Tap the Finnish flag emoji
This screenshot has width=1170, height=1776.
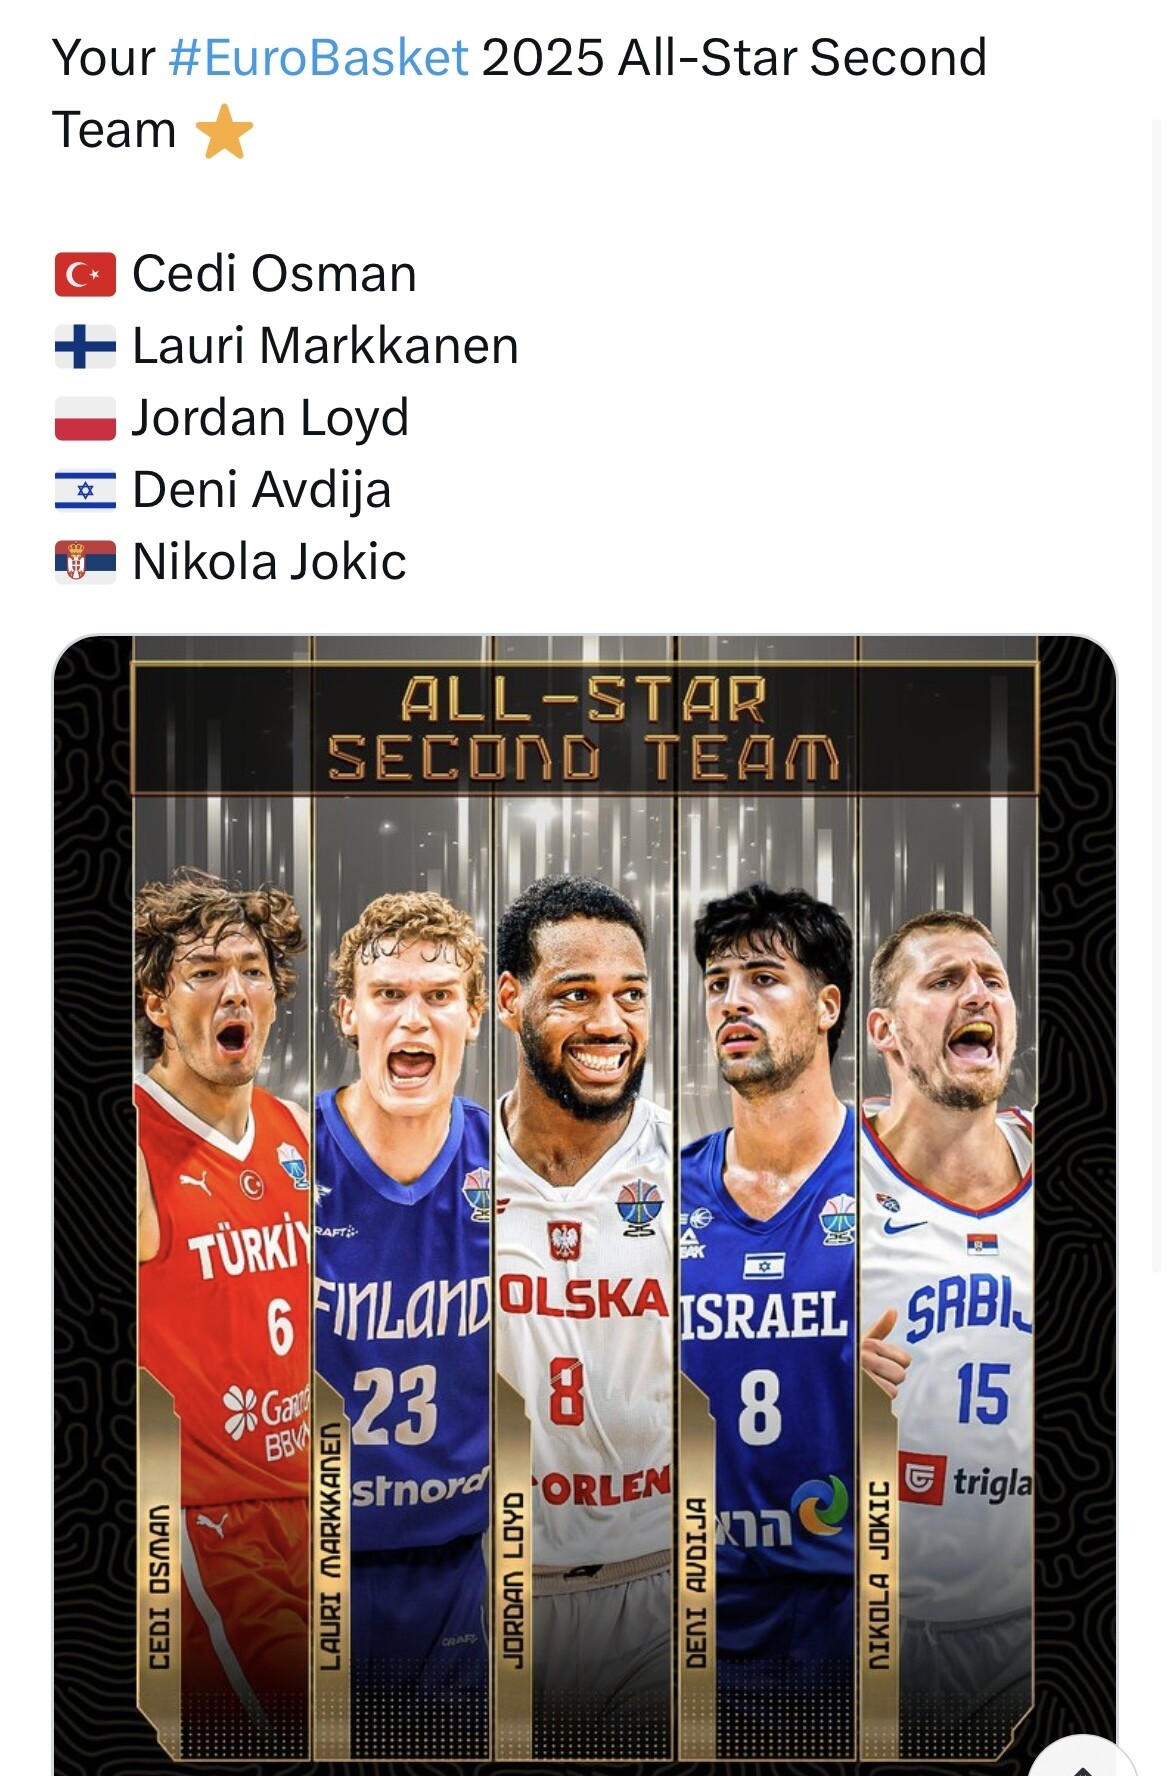click(85, 346)
